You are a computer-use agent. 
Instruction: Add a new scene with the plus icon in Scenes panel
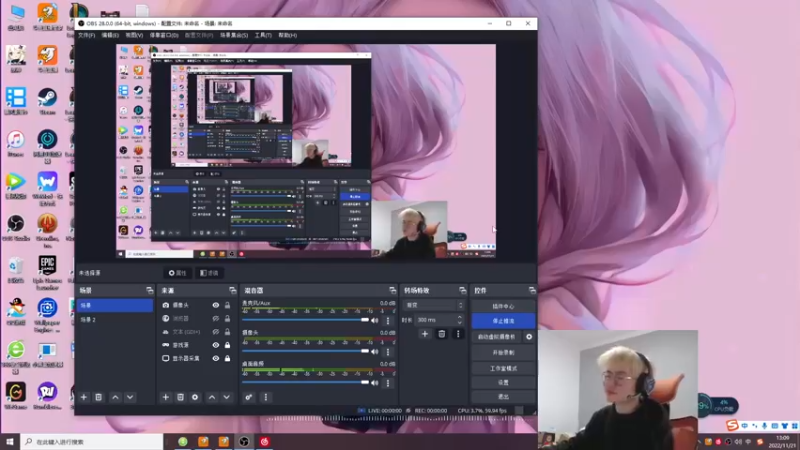(x=84, y=397)
